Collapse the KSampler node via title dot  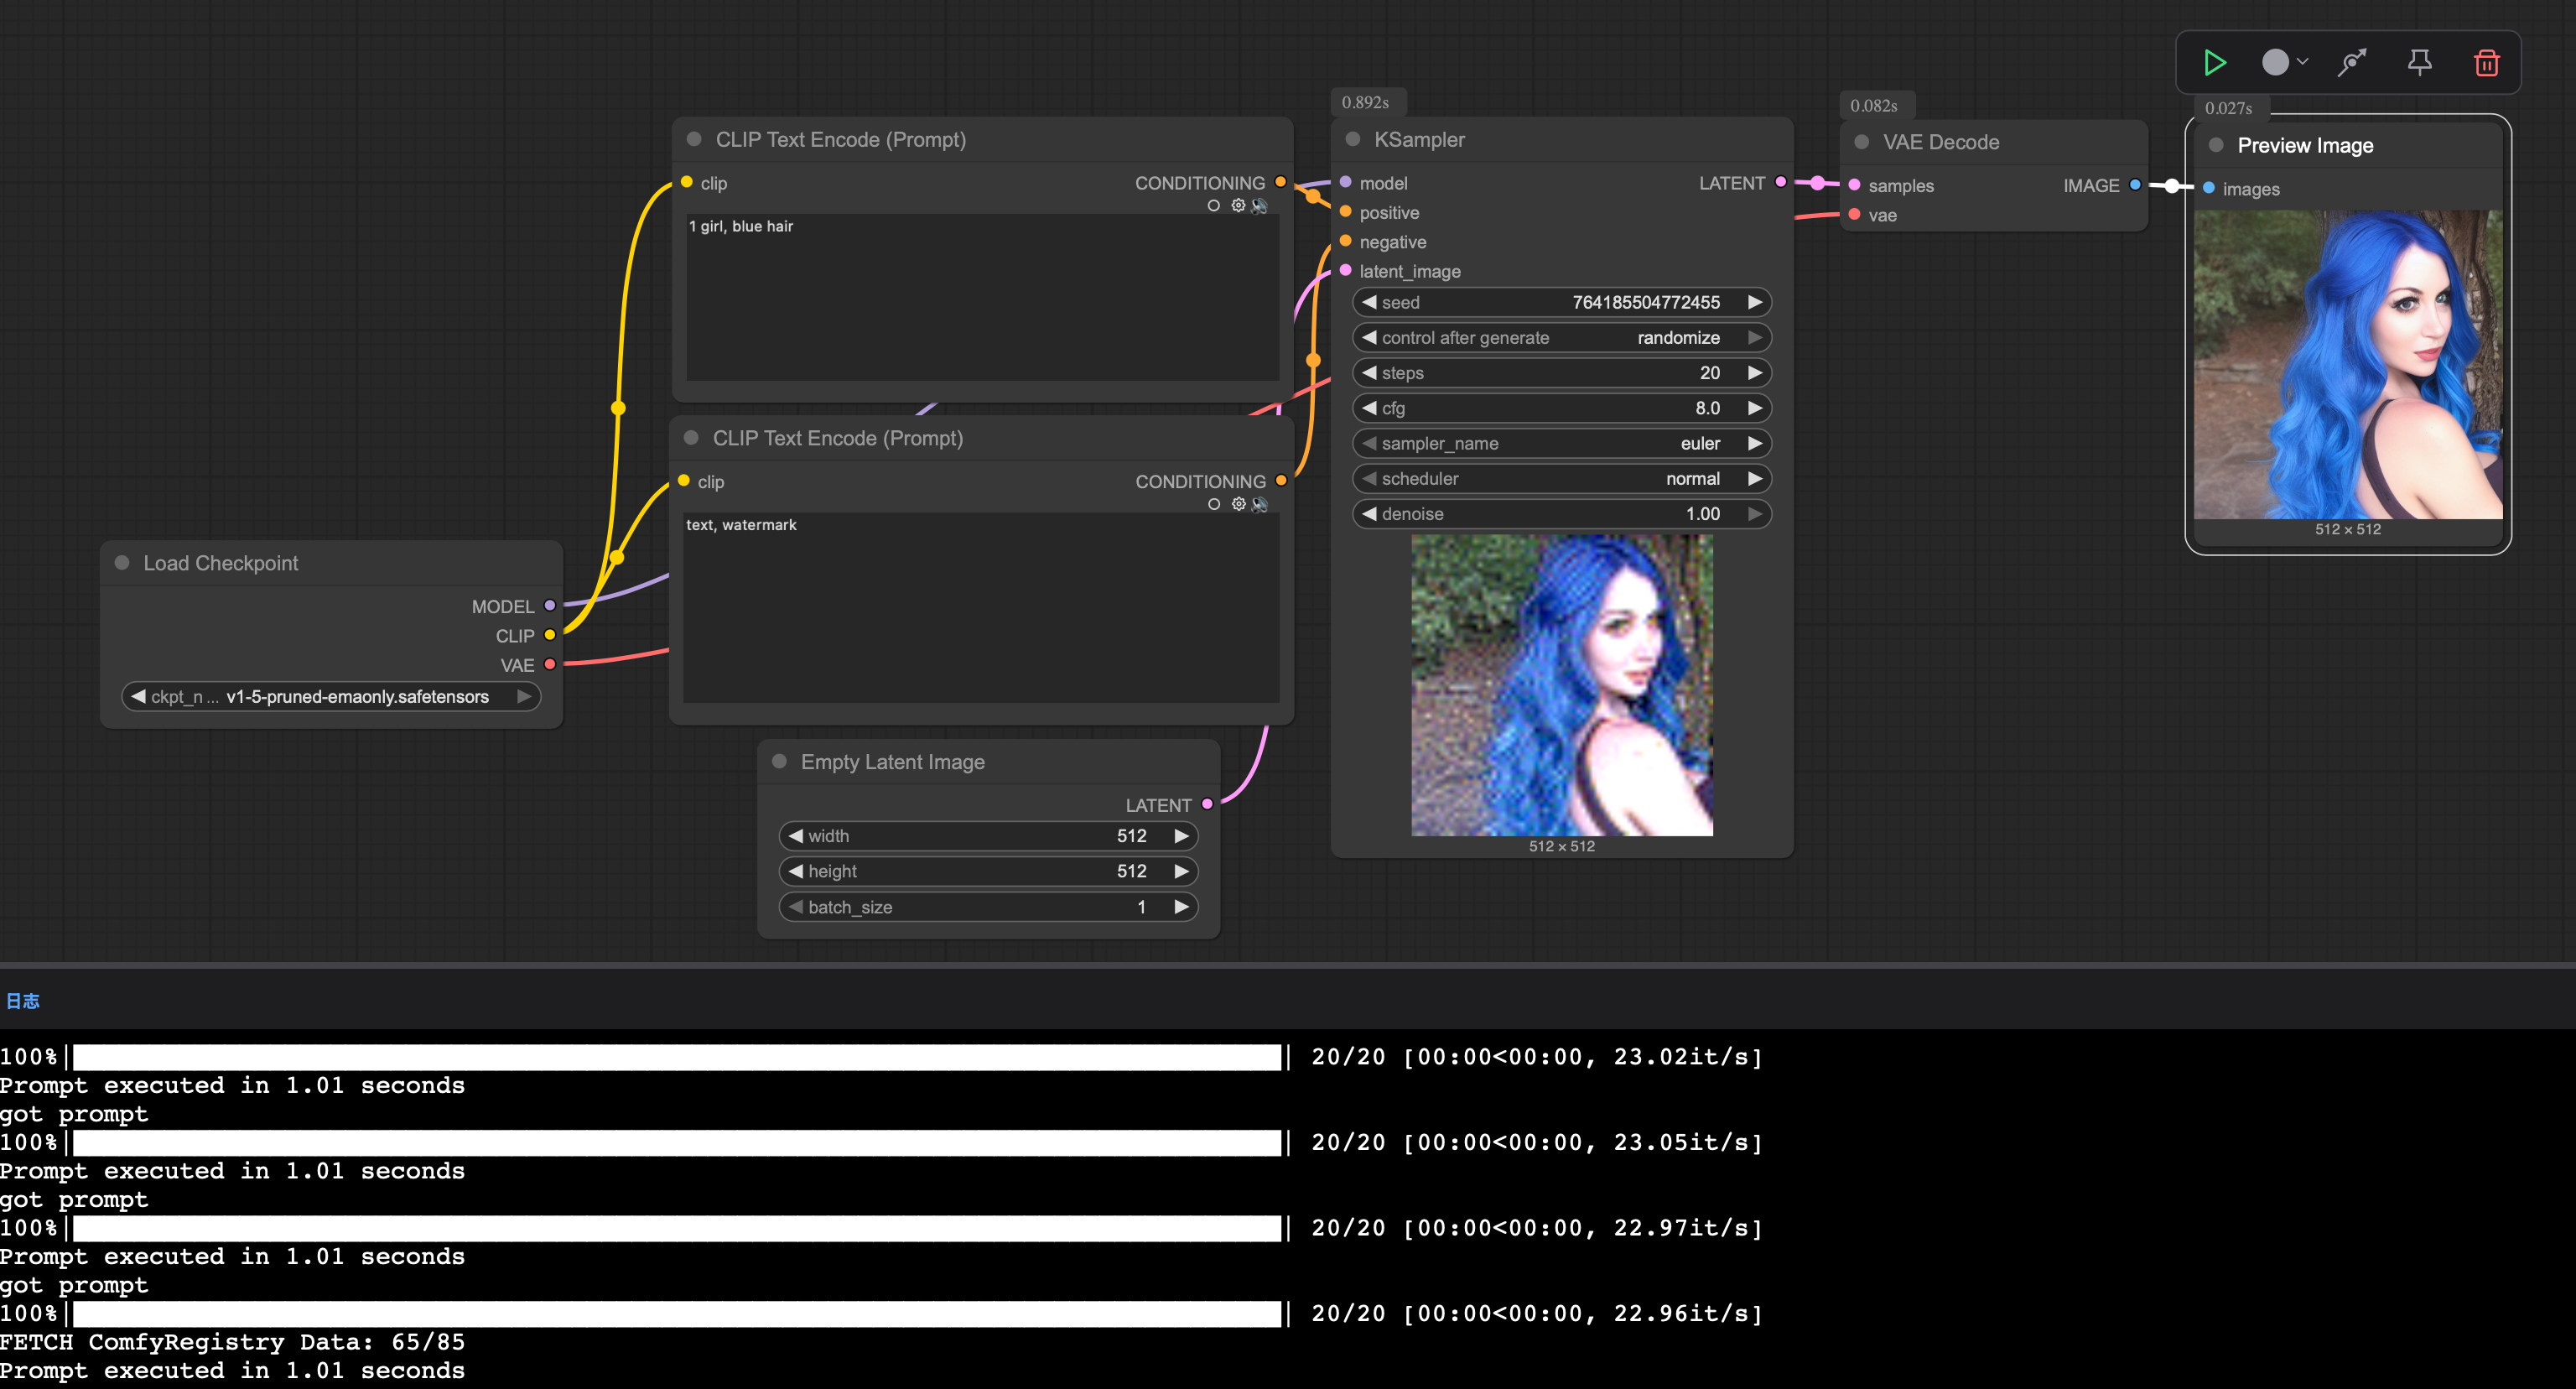1353,139
